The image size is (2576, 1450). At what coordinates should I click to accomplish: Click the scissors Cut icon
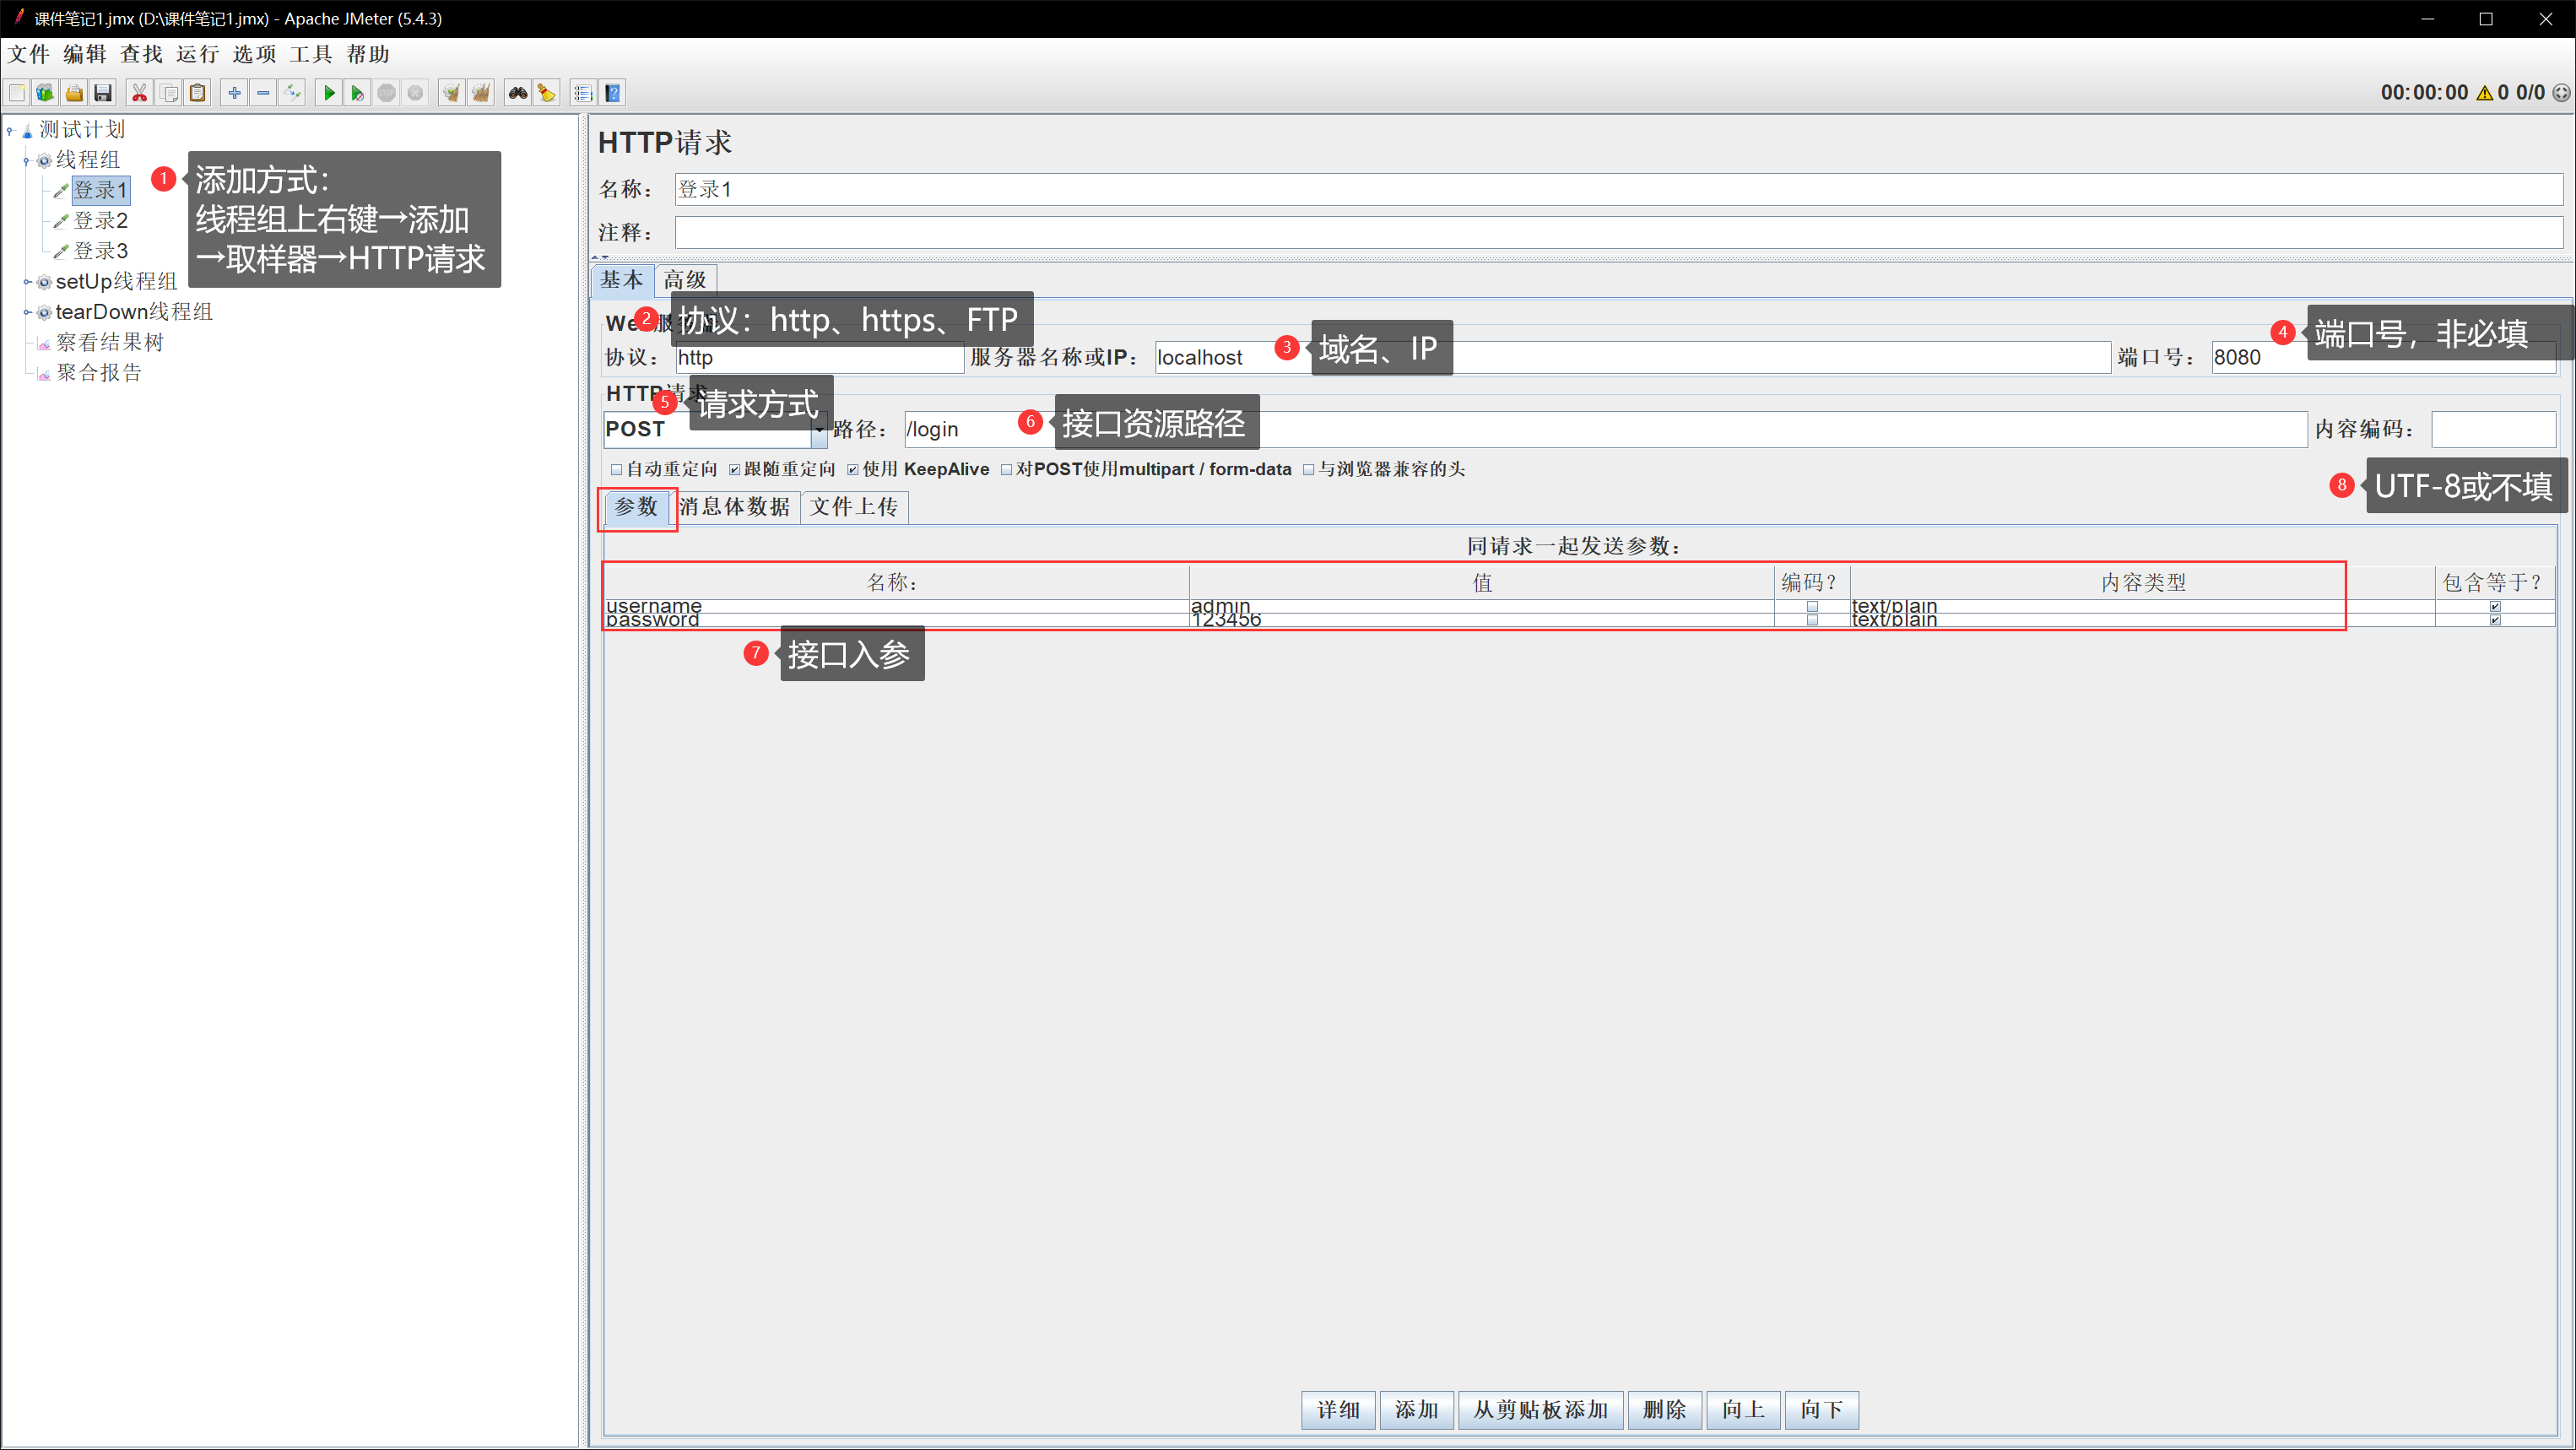(139, 93)
